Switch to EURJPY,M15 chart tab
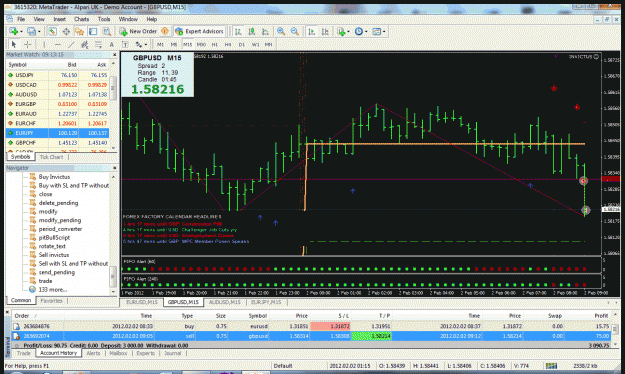 coord(266,302)
